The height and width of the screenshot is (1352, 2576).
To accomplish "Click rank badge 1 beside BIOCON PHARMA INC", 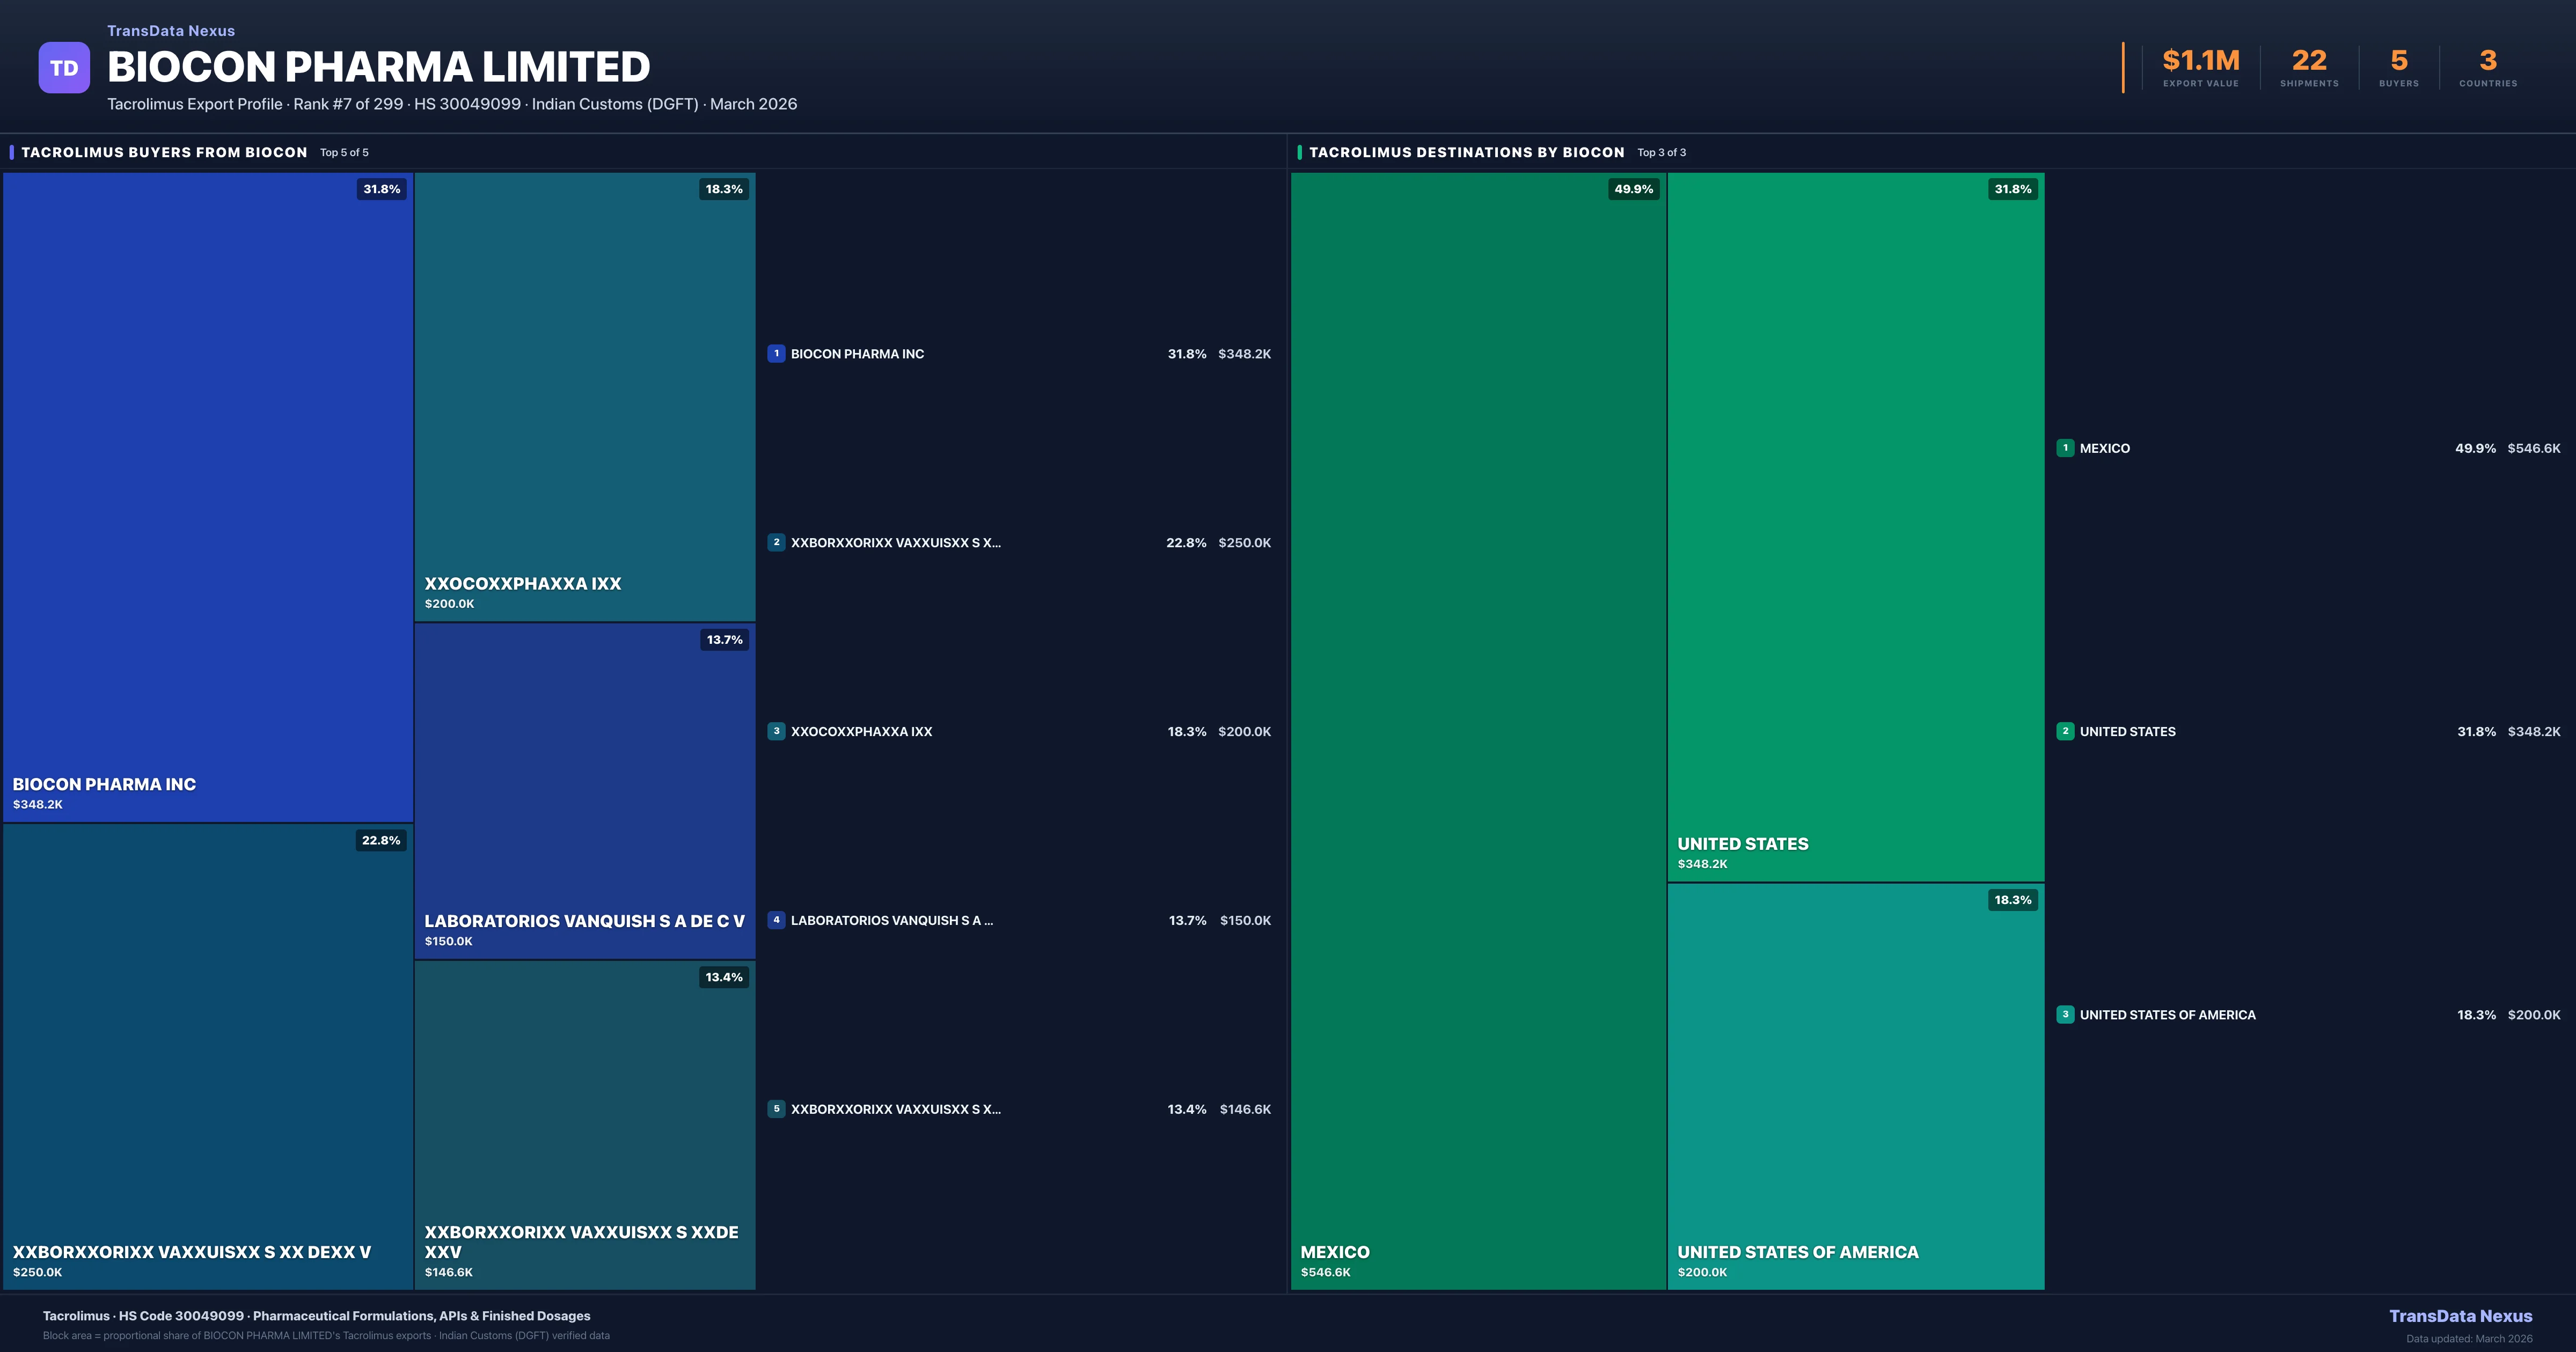I will click(x=776, y=353).
